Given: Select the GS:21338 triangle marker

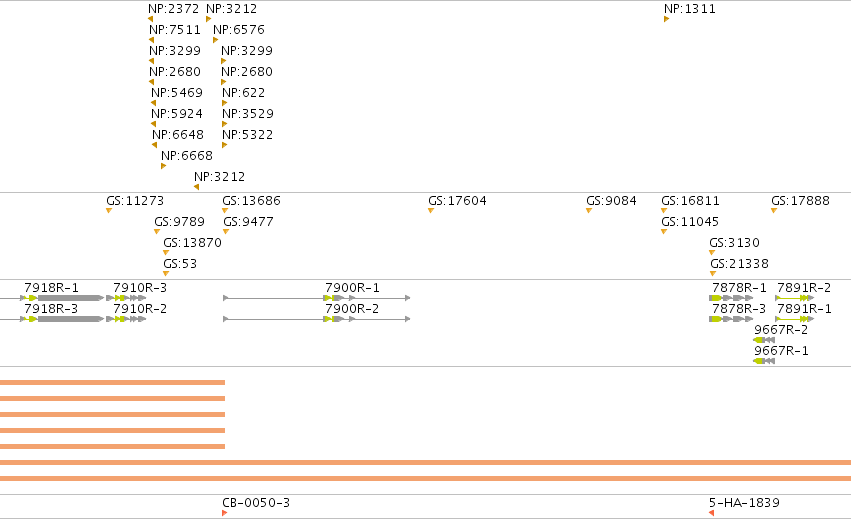Looking at the screenshot, I should pos(713,274).
